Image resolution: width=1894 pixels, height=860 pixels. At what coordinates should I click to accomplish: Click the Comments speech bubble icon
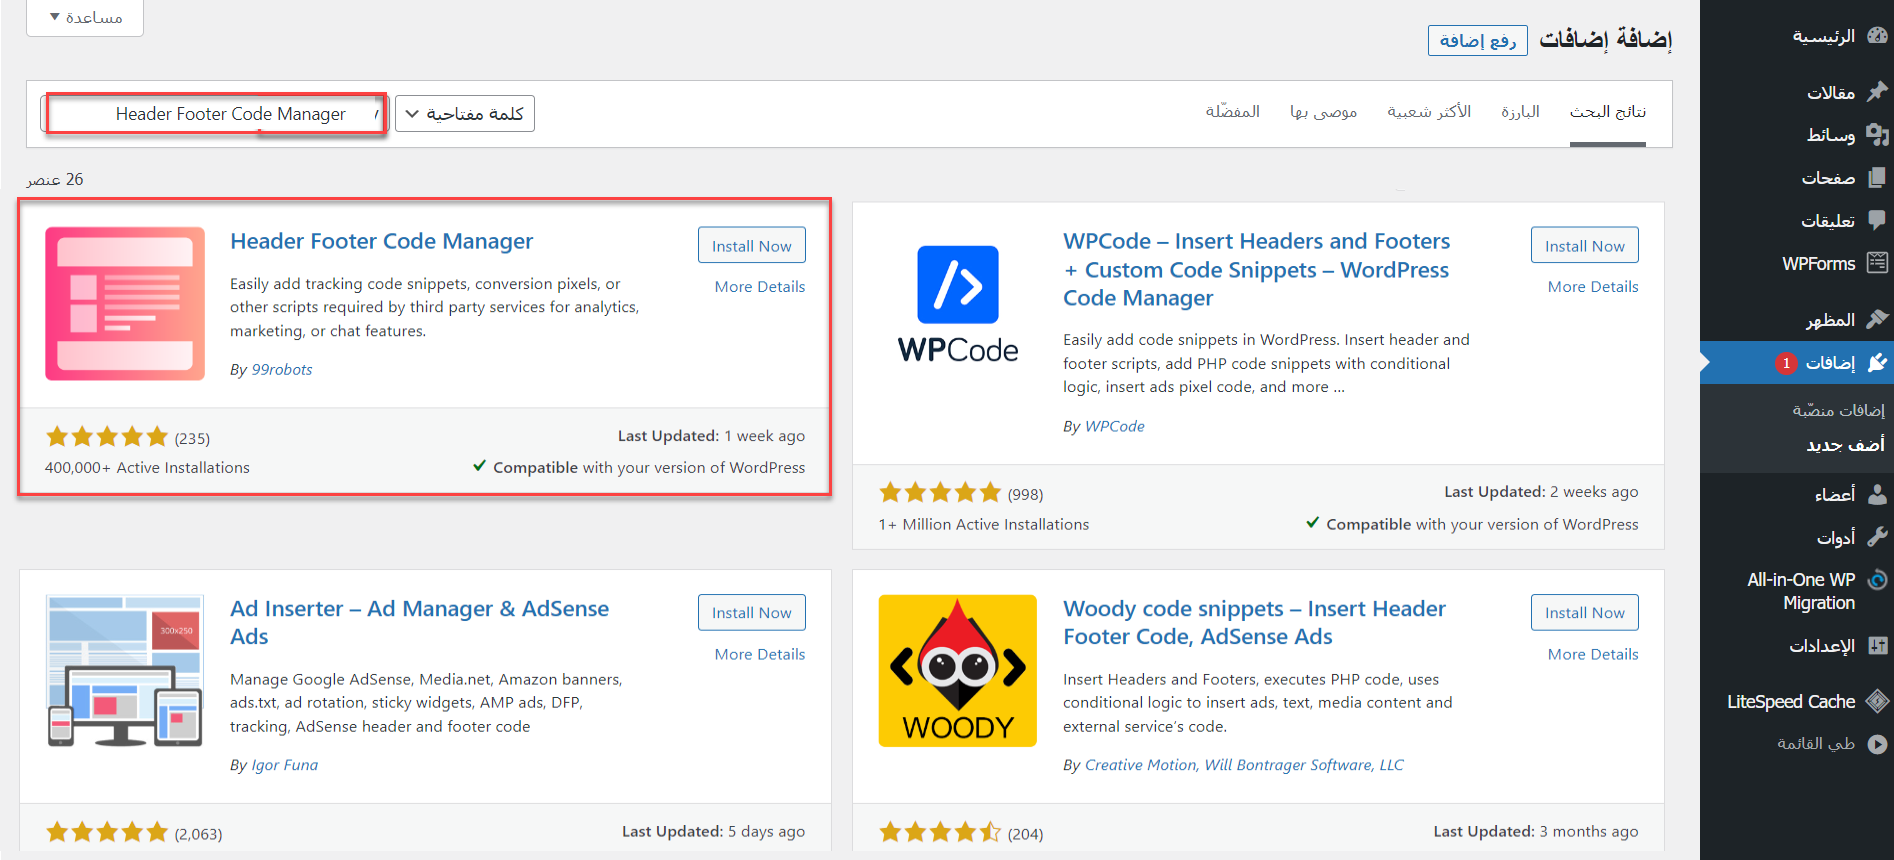pos(1877,220)
